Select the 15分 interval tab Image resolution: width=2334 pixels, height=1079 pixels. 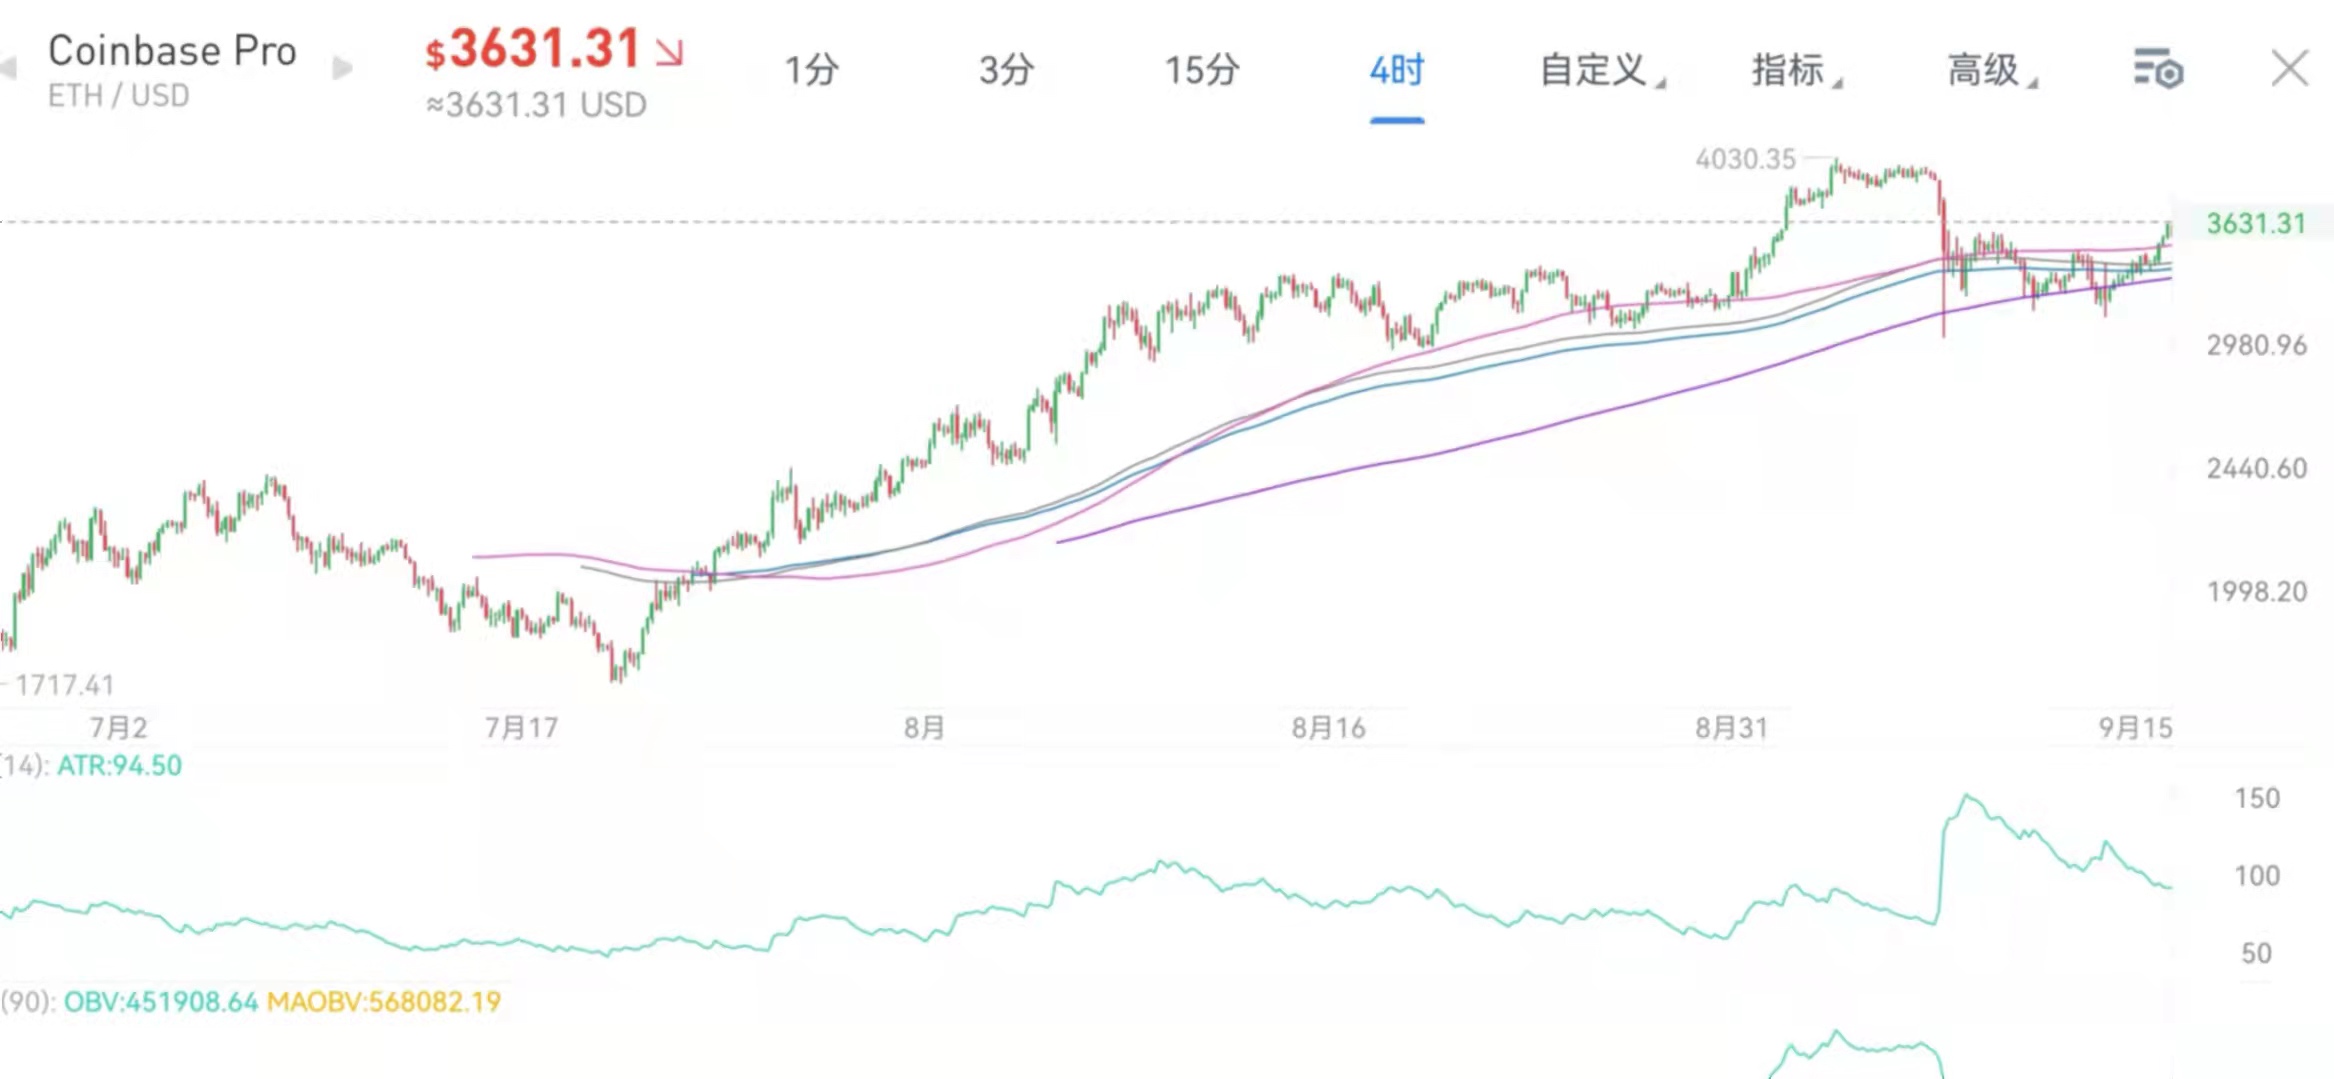[1202, 70]
